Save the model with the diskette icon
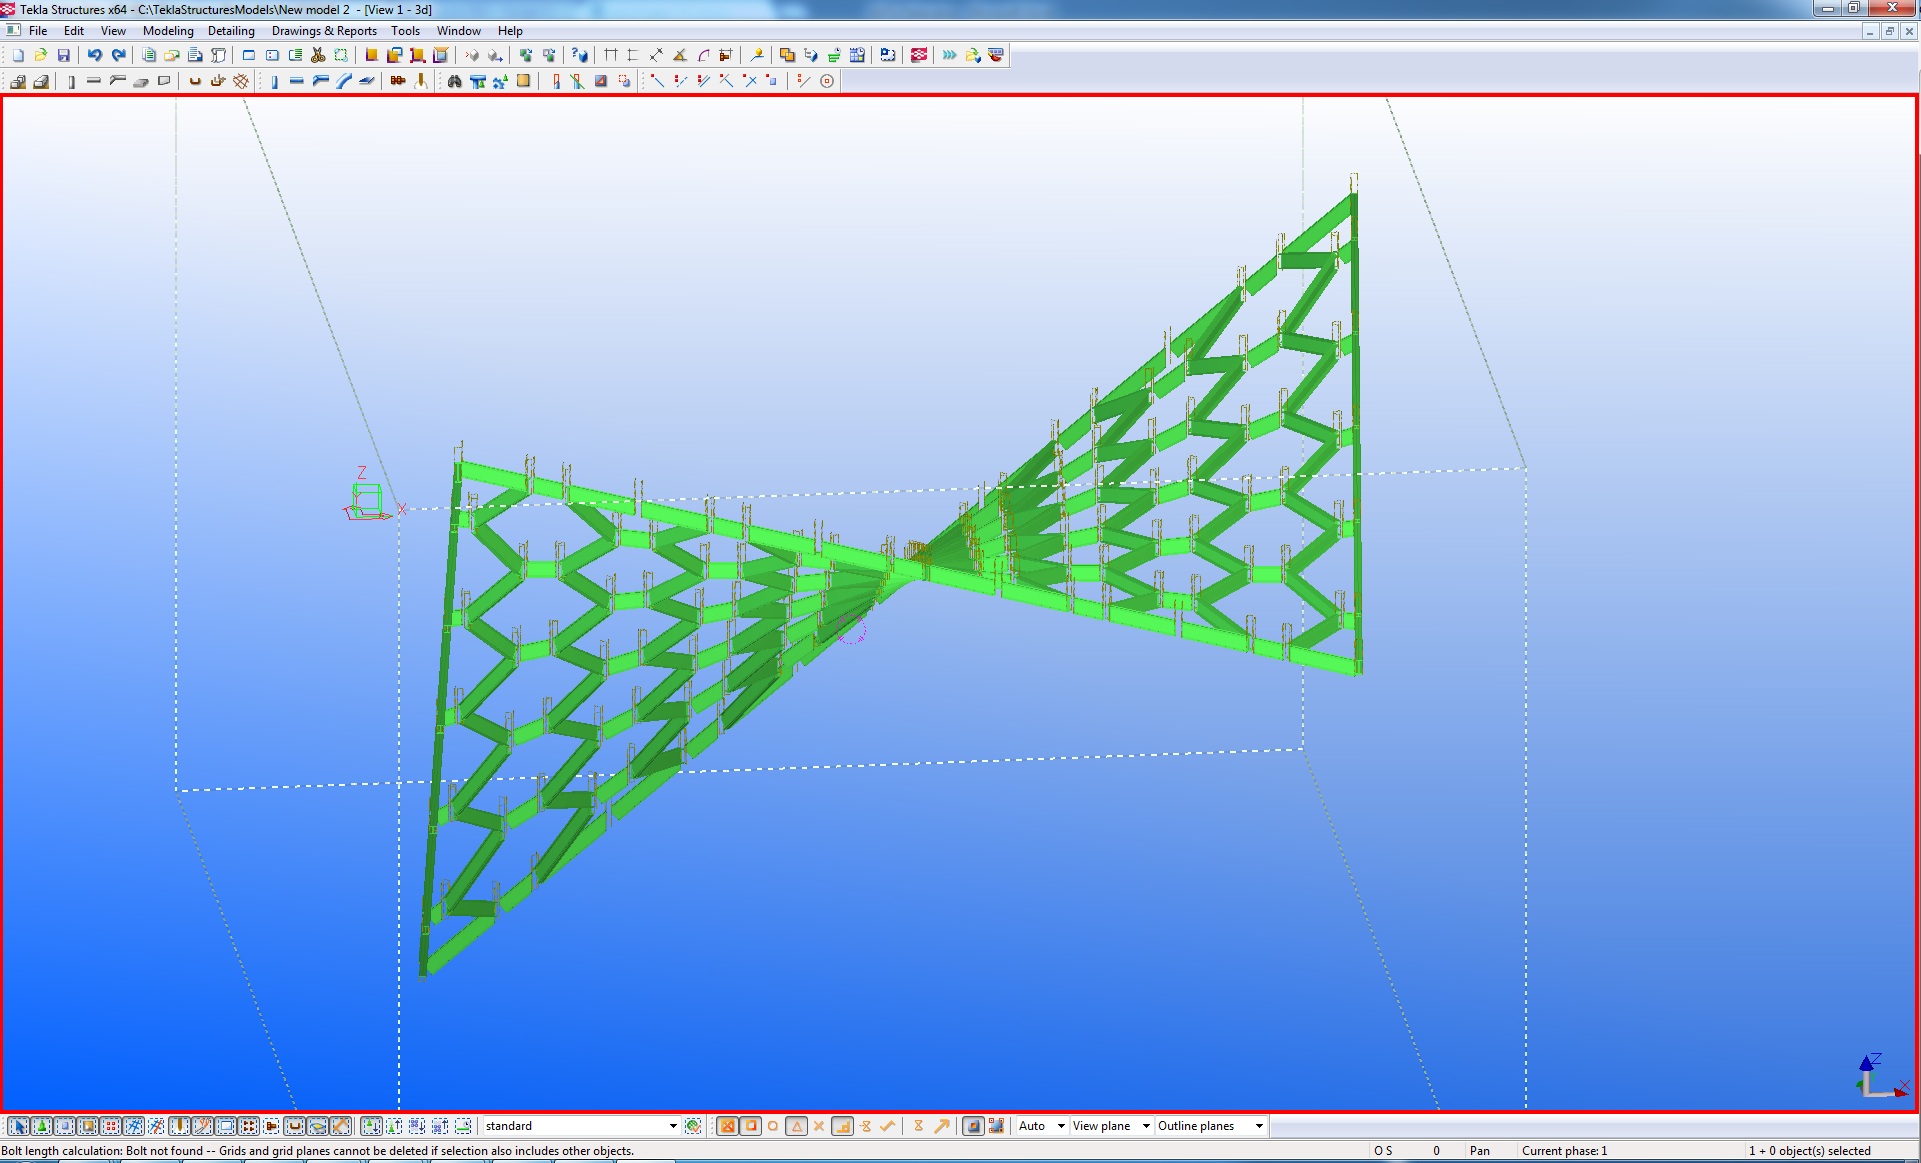The height and width of the screenshot is (1163, 1921). click(64, 55)
